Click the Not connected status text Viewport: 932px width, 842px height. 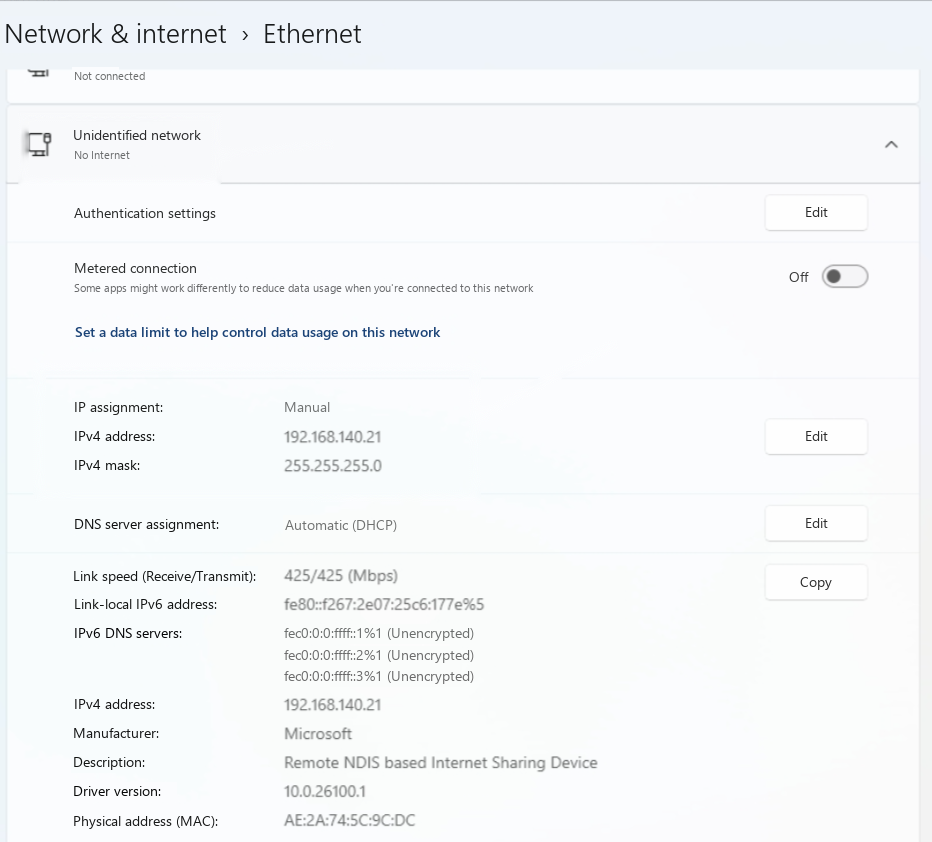pyautogui.click(x=109, y=76)
